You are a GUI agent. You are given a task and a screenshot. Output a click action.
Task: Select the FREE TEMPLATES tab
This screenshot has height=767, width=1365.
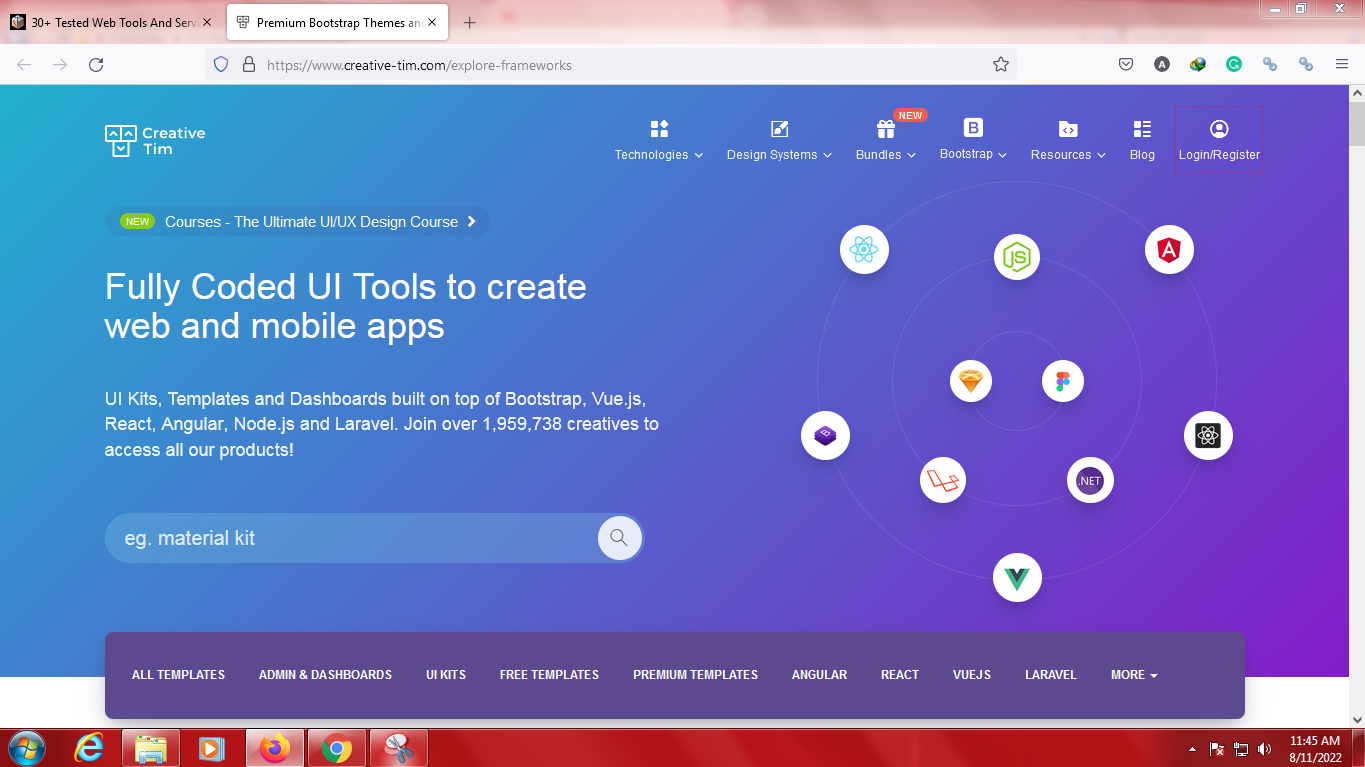coord(549,675)
